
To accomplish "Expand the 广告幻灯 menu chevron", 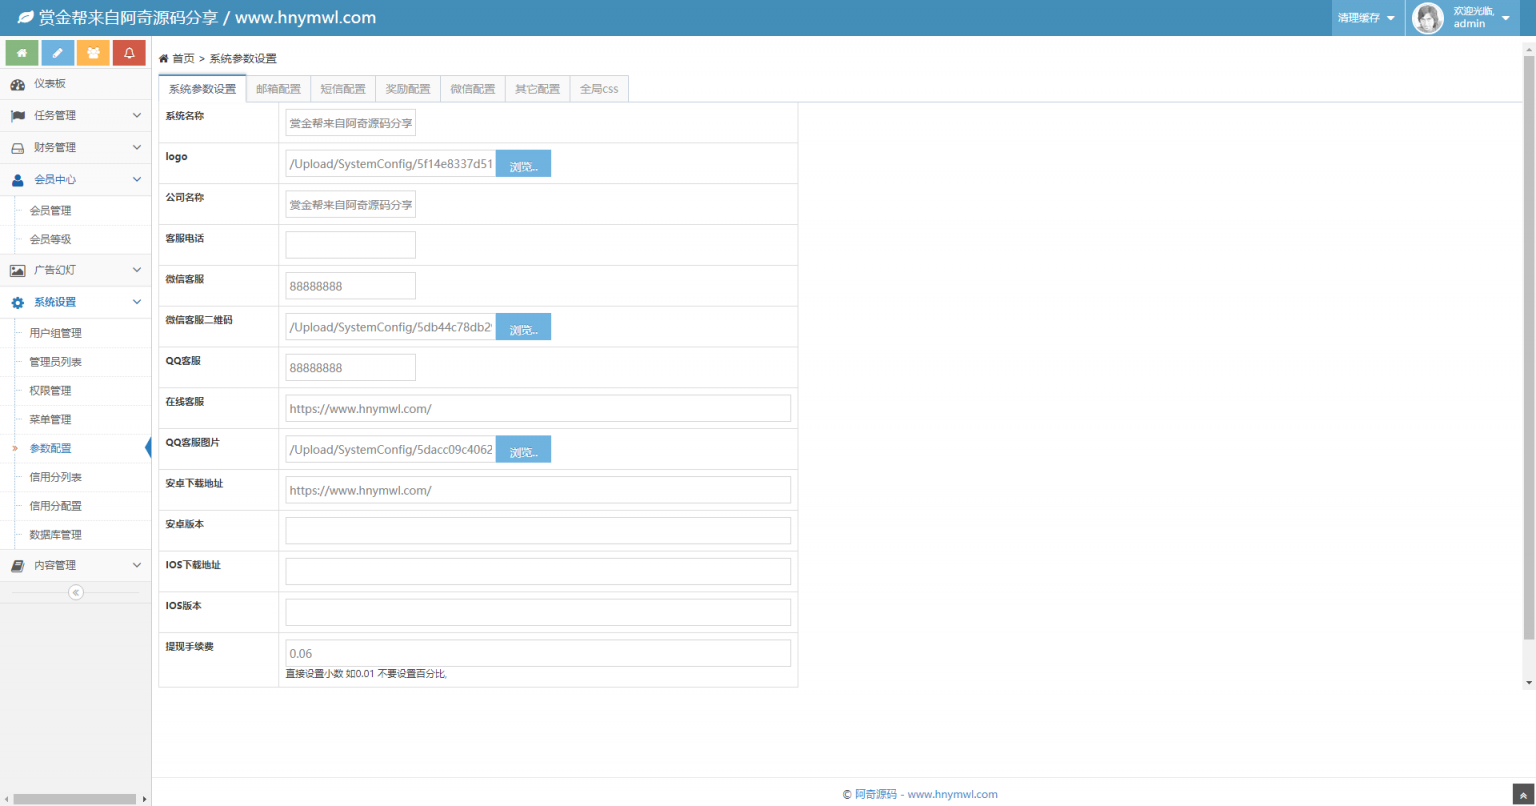I will coord(137,271).
